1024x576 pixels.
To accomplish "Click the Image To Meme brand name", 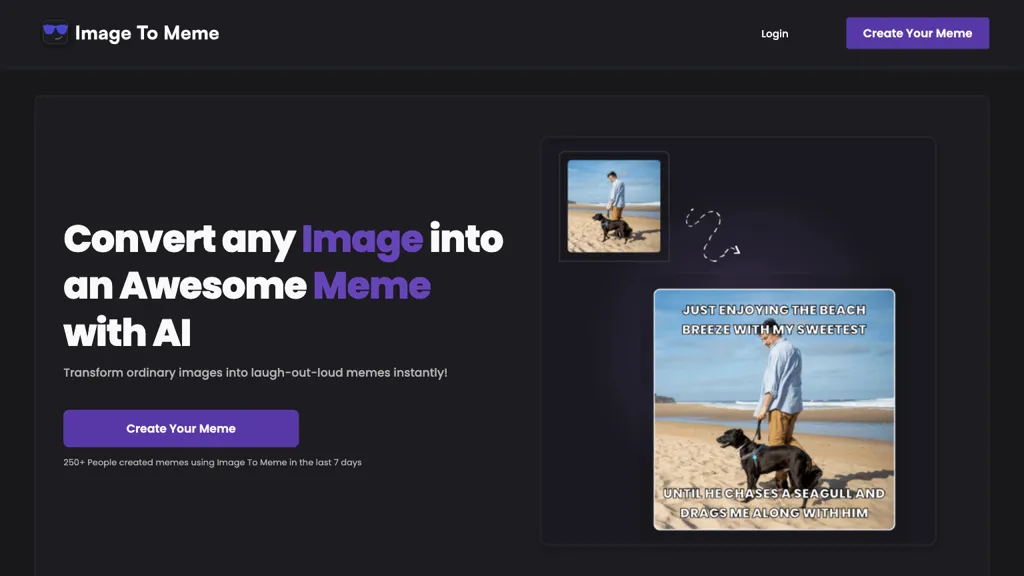I will point(147,33).
